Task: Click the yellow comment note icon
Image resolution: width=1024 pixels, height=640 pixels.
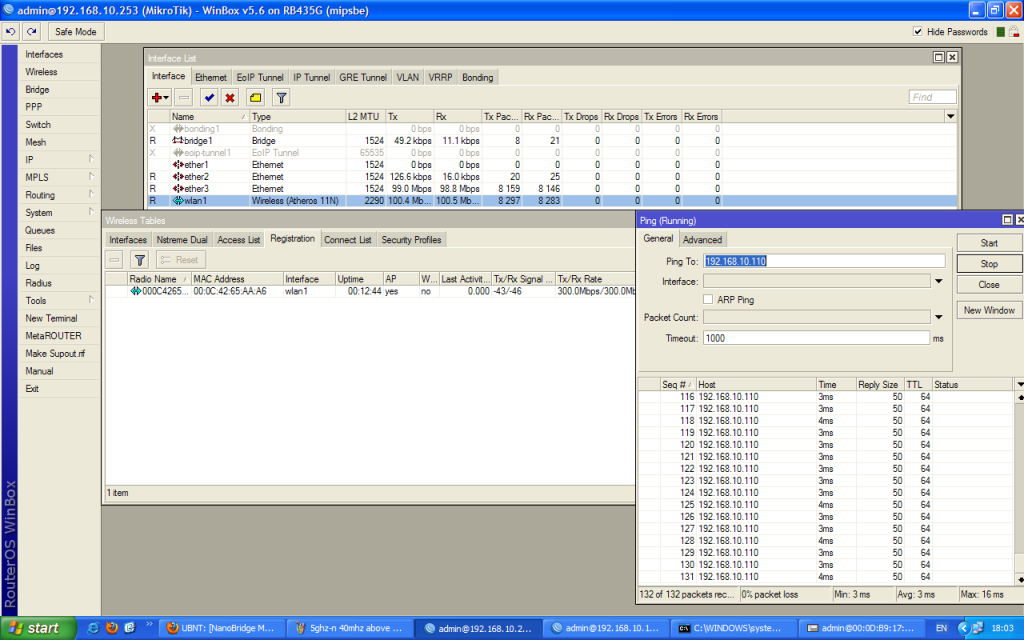Action: coord(256,97)
